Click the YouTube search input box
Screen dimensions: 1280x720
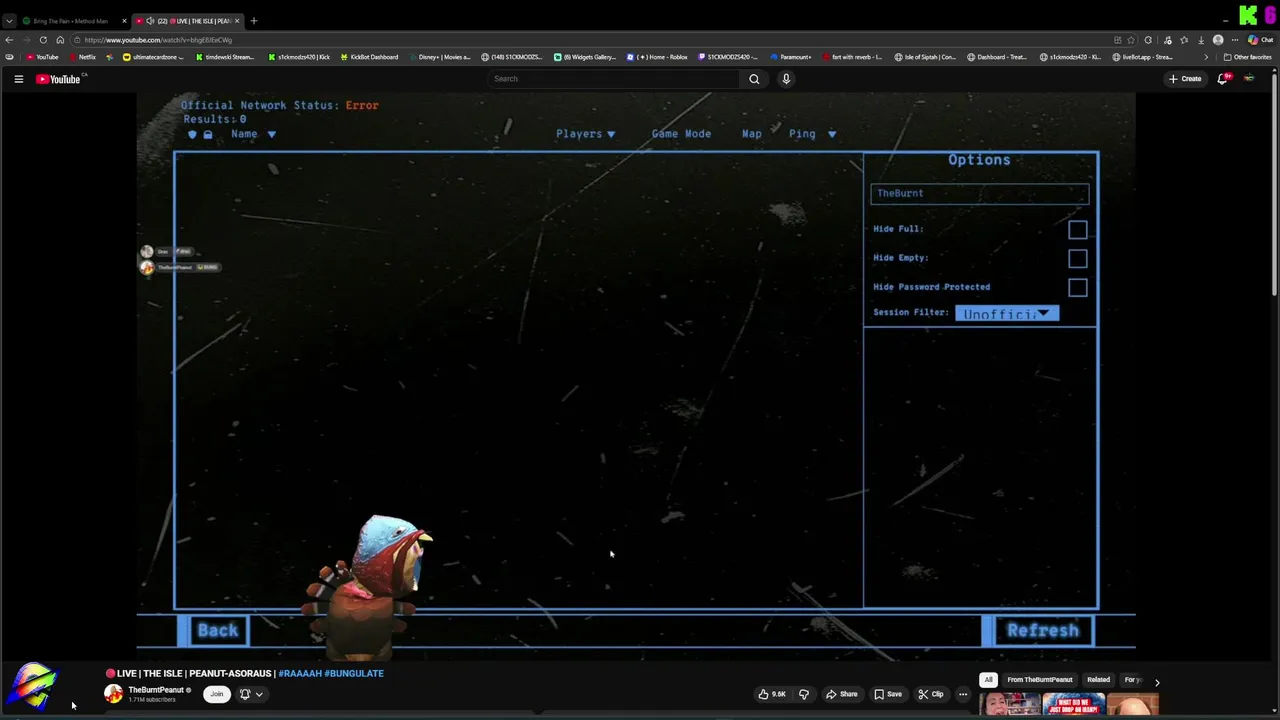click(615, 79)
